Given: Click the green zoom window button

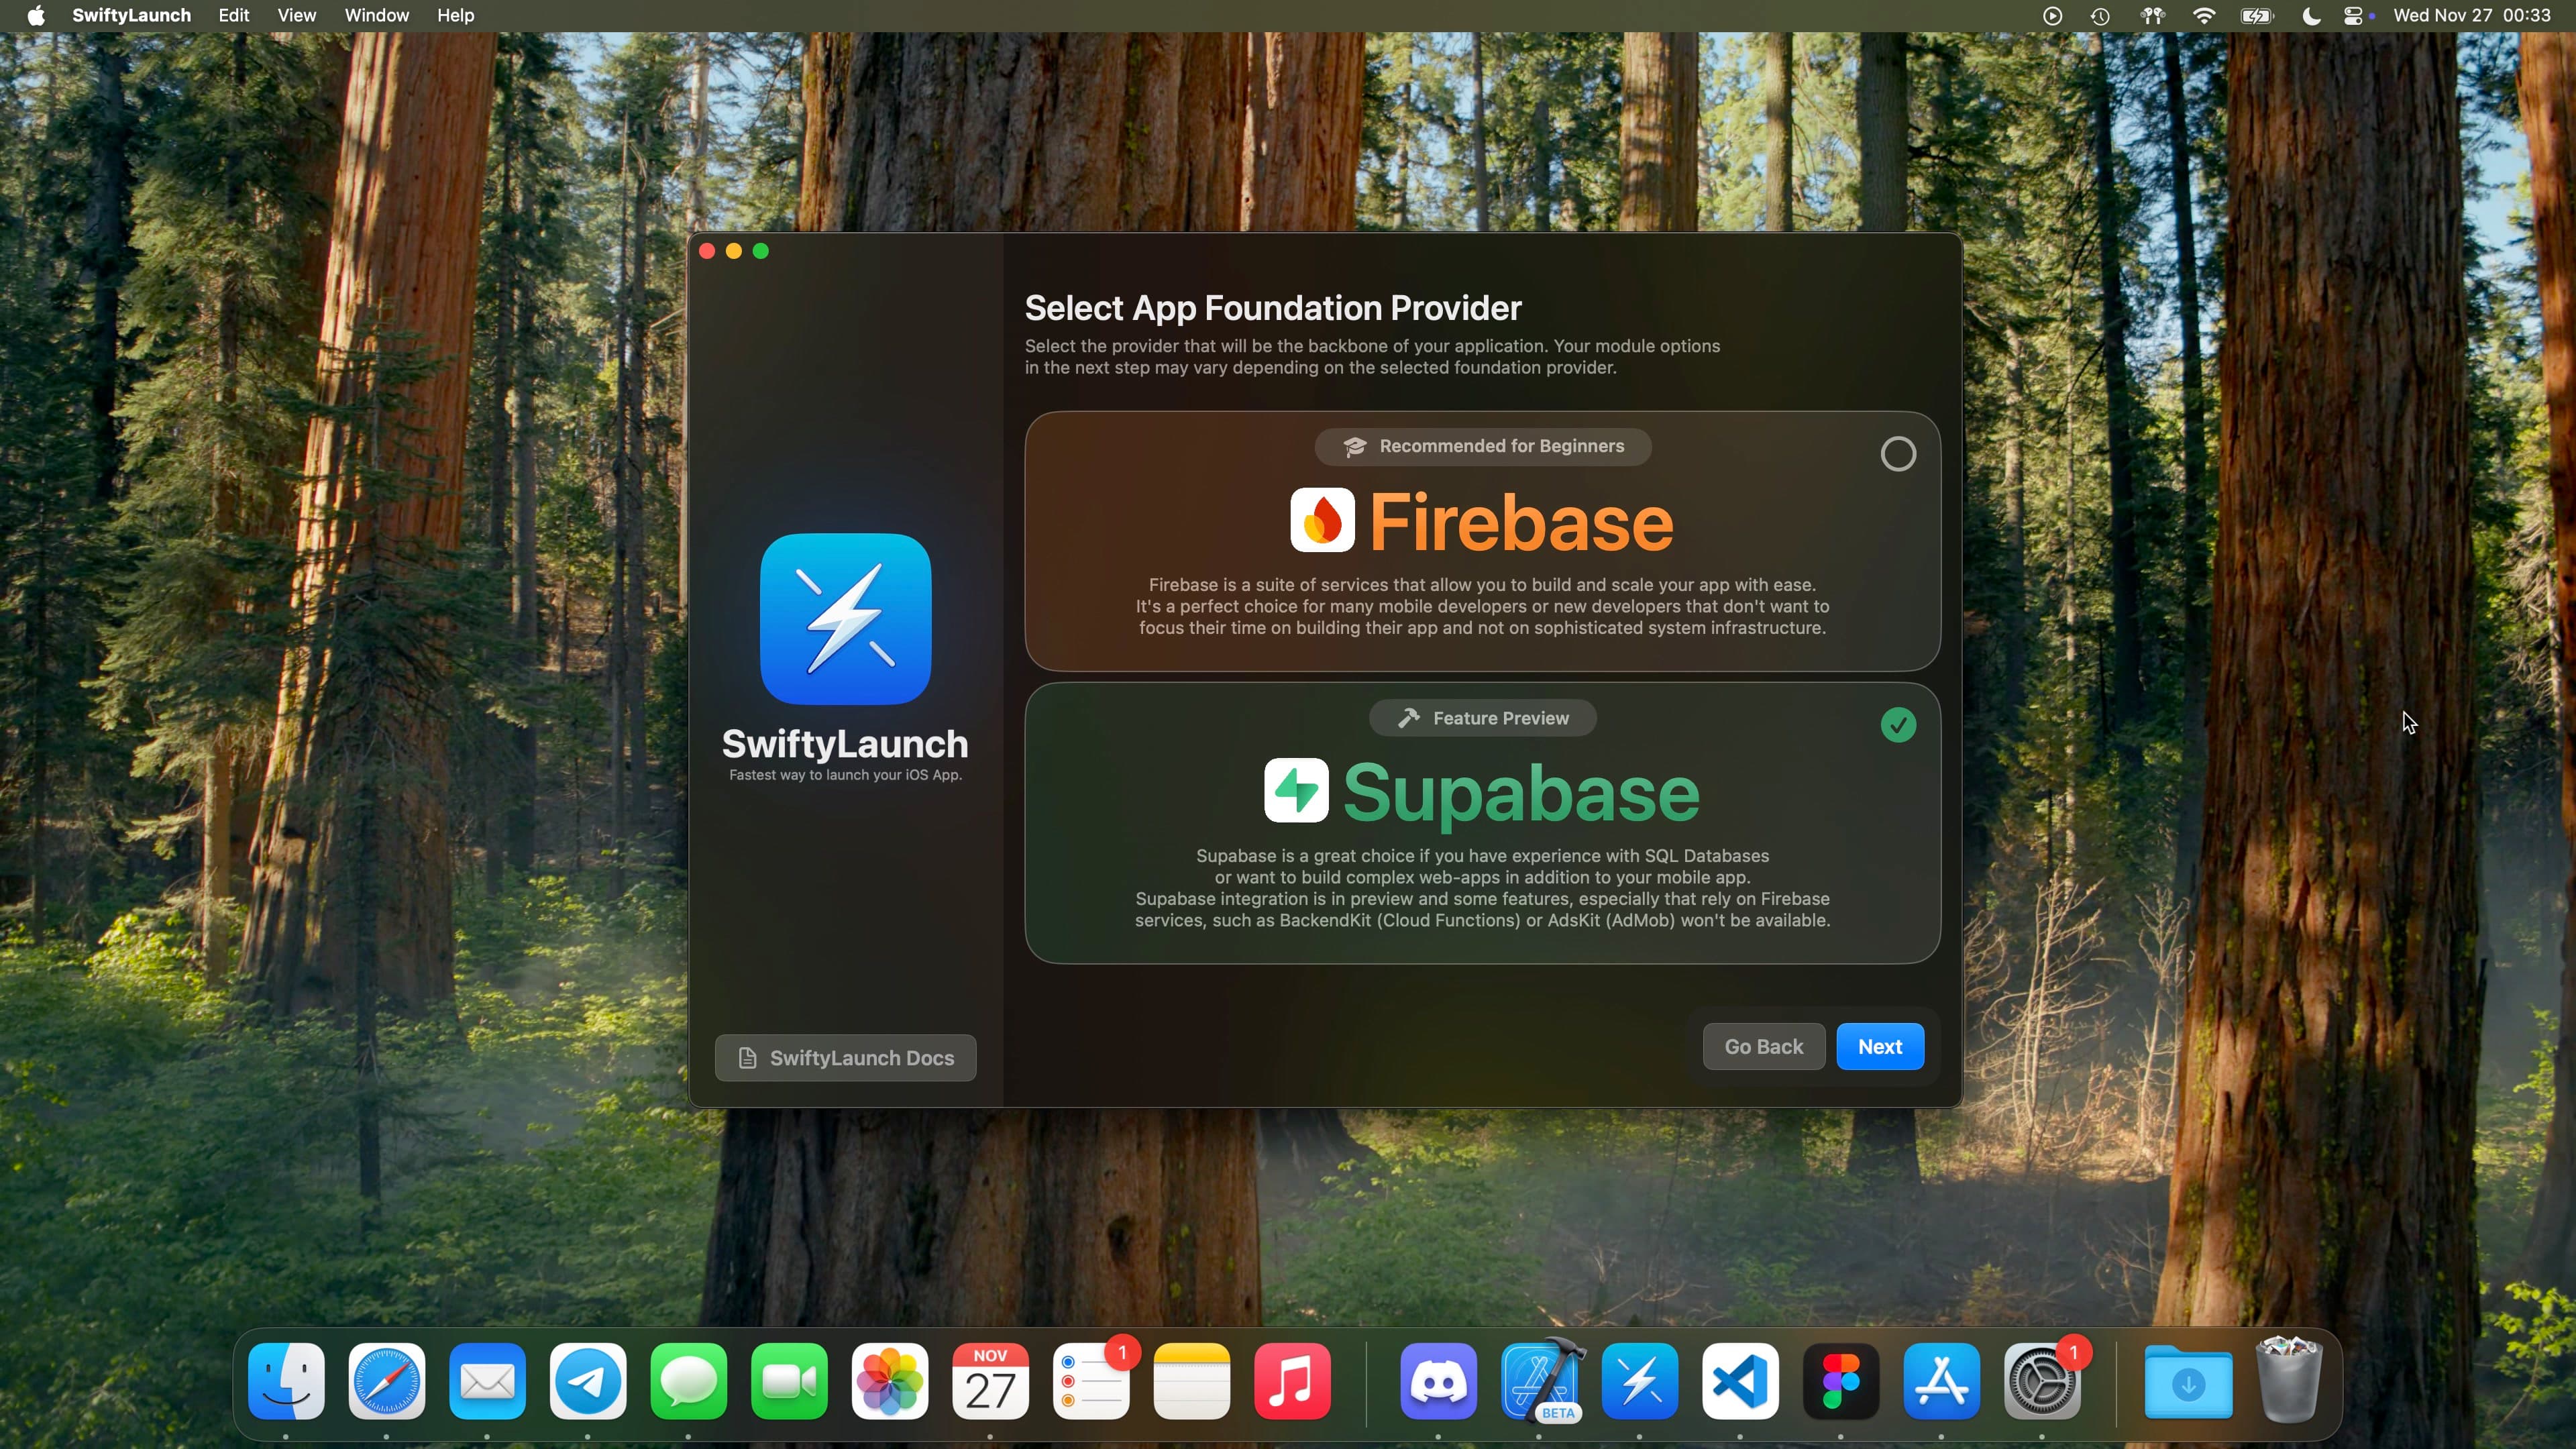Looking at the screenshot, I should pos(761,251).
